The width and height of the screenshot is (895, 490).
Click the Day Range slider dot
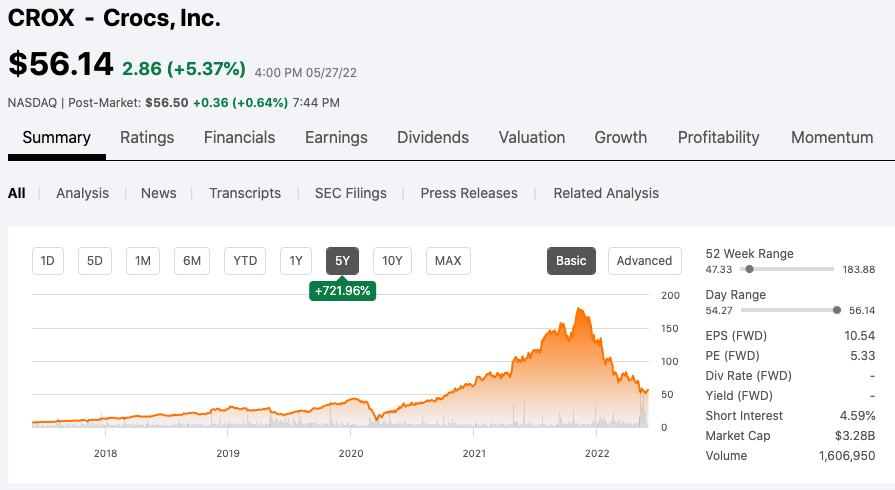(x=837, y=310)
